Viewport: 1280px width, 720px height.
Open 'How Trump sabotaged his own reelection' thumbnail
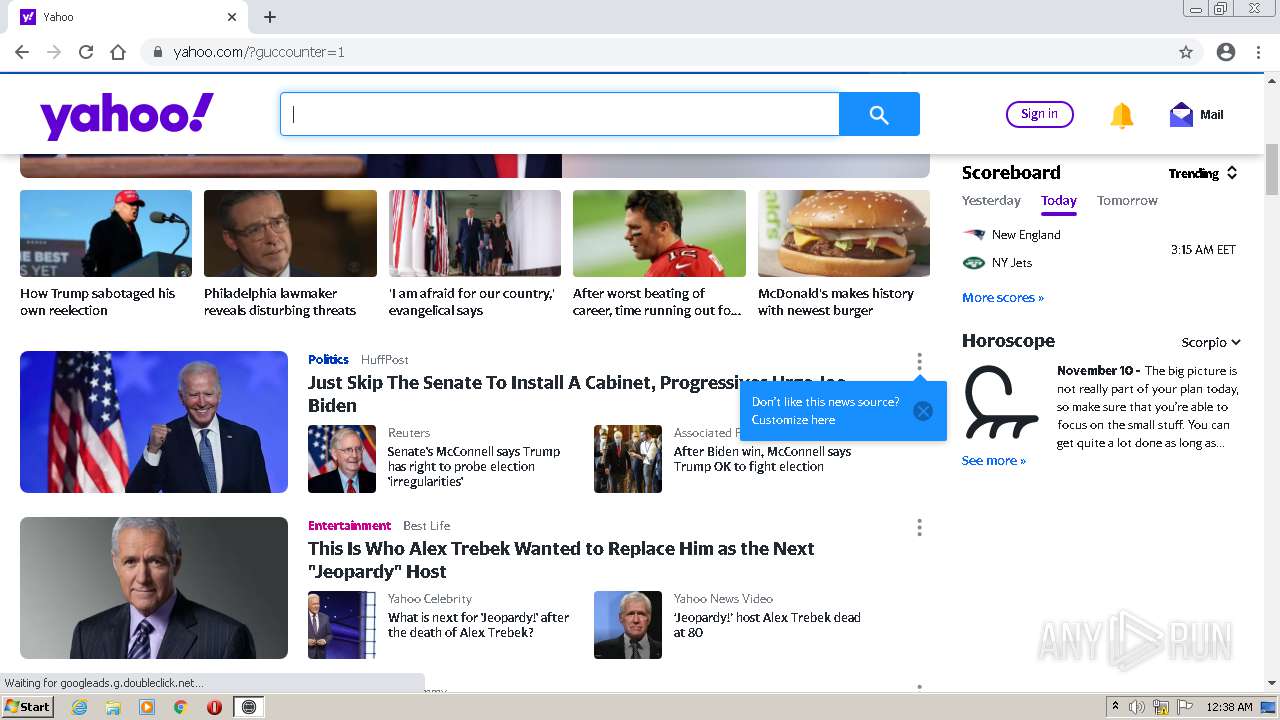106,234
